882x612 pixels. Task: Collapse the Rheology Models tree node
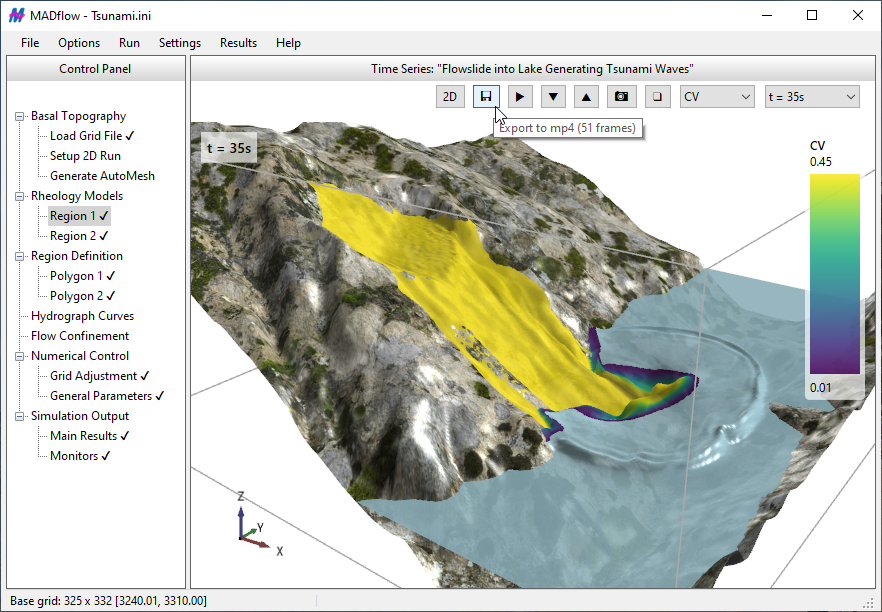[19, 196]
